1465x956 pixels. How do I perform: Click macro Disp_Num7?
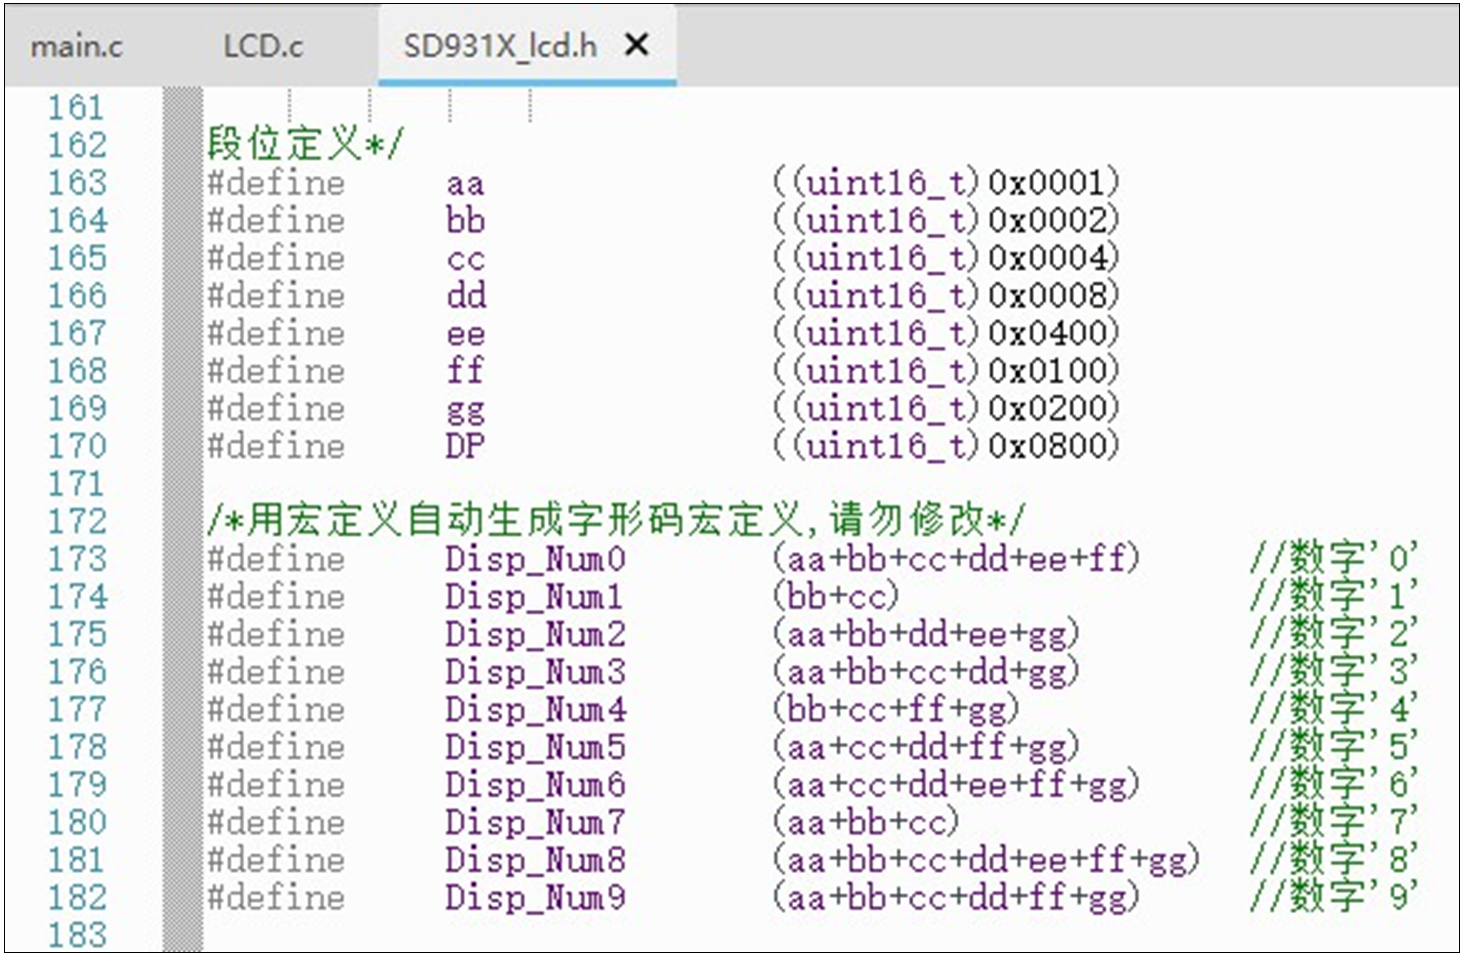point(535,821)
